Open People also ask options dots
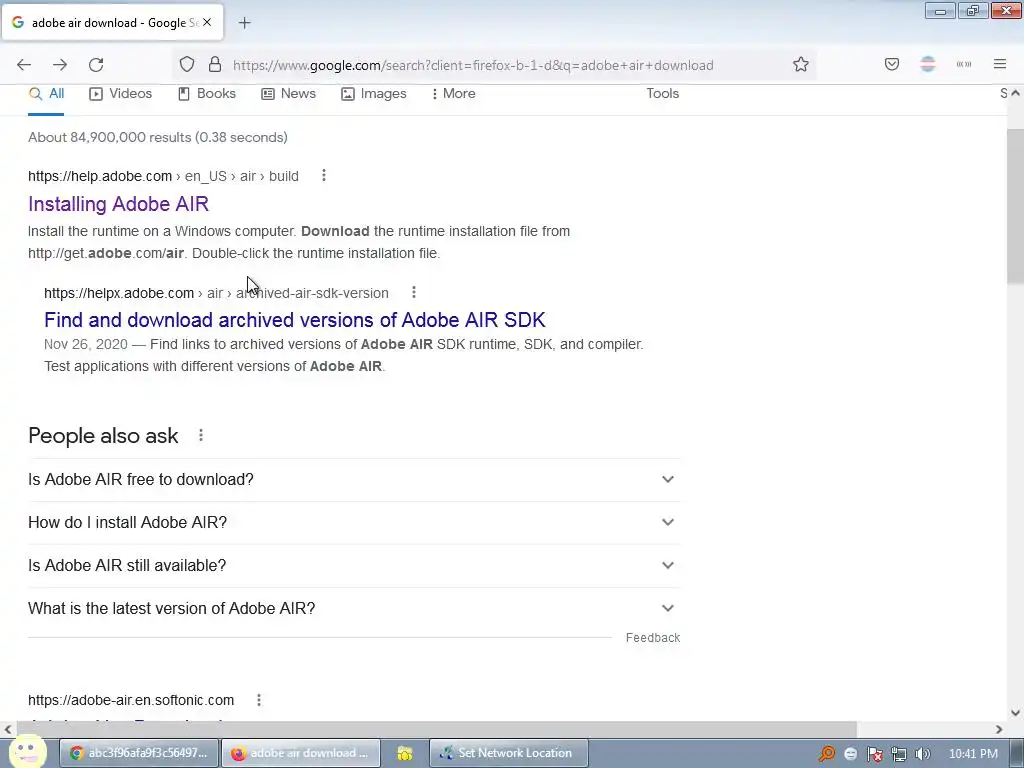 point(201,435)
